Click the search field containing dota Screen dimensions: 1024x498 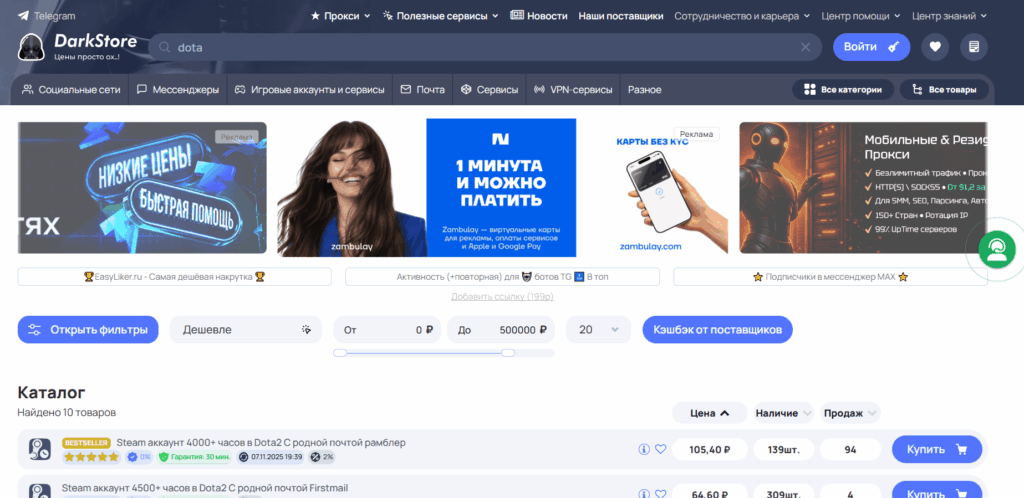485,47
